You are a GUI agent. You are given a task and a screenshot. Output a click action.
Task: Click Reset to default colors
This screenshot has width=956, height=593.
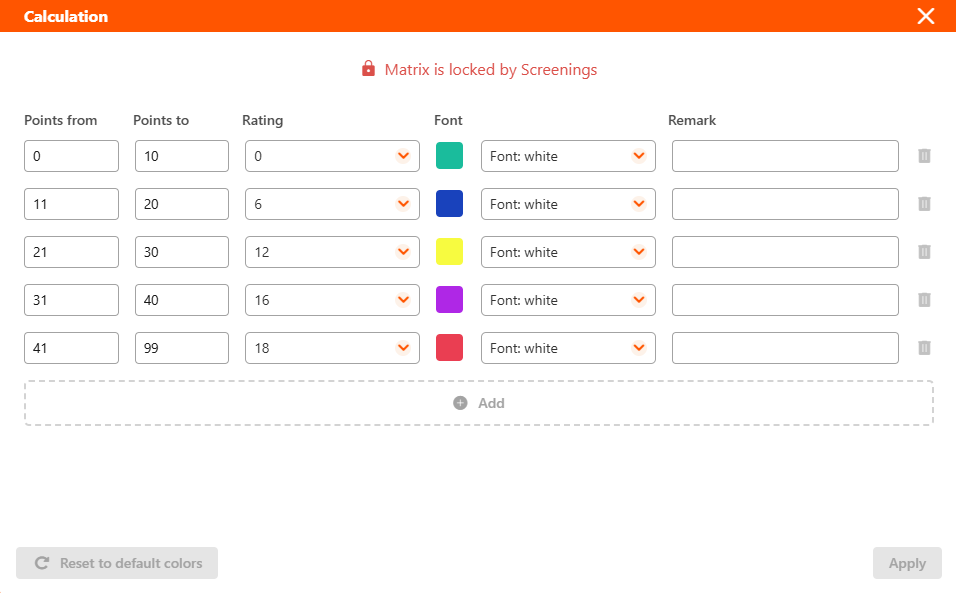(x=117, y=563)
